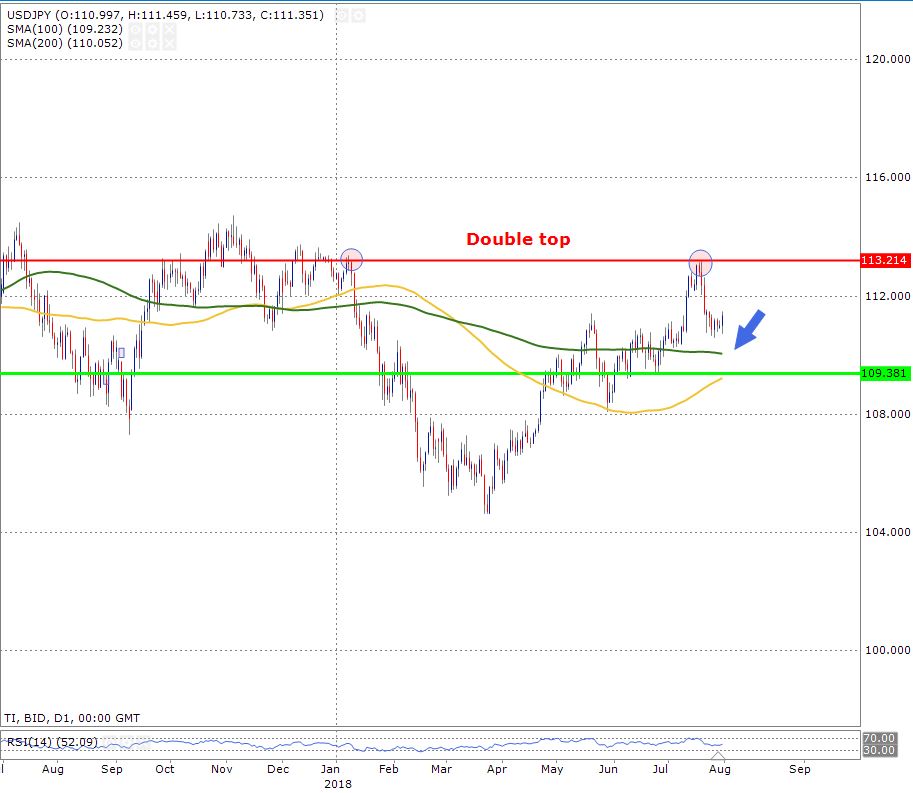Click the Apr label on time axis
Image resolution: width=913 pixels, height=793 pixels.
(x=497, y=769)
